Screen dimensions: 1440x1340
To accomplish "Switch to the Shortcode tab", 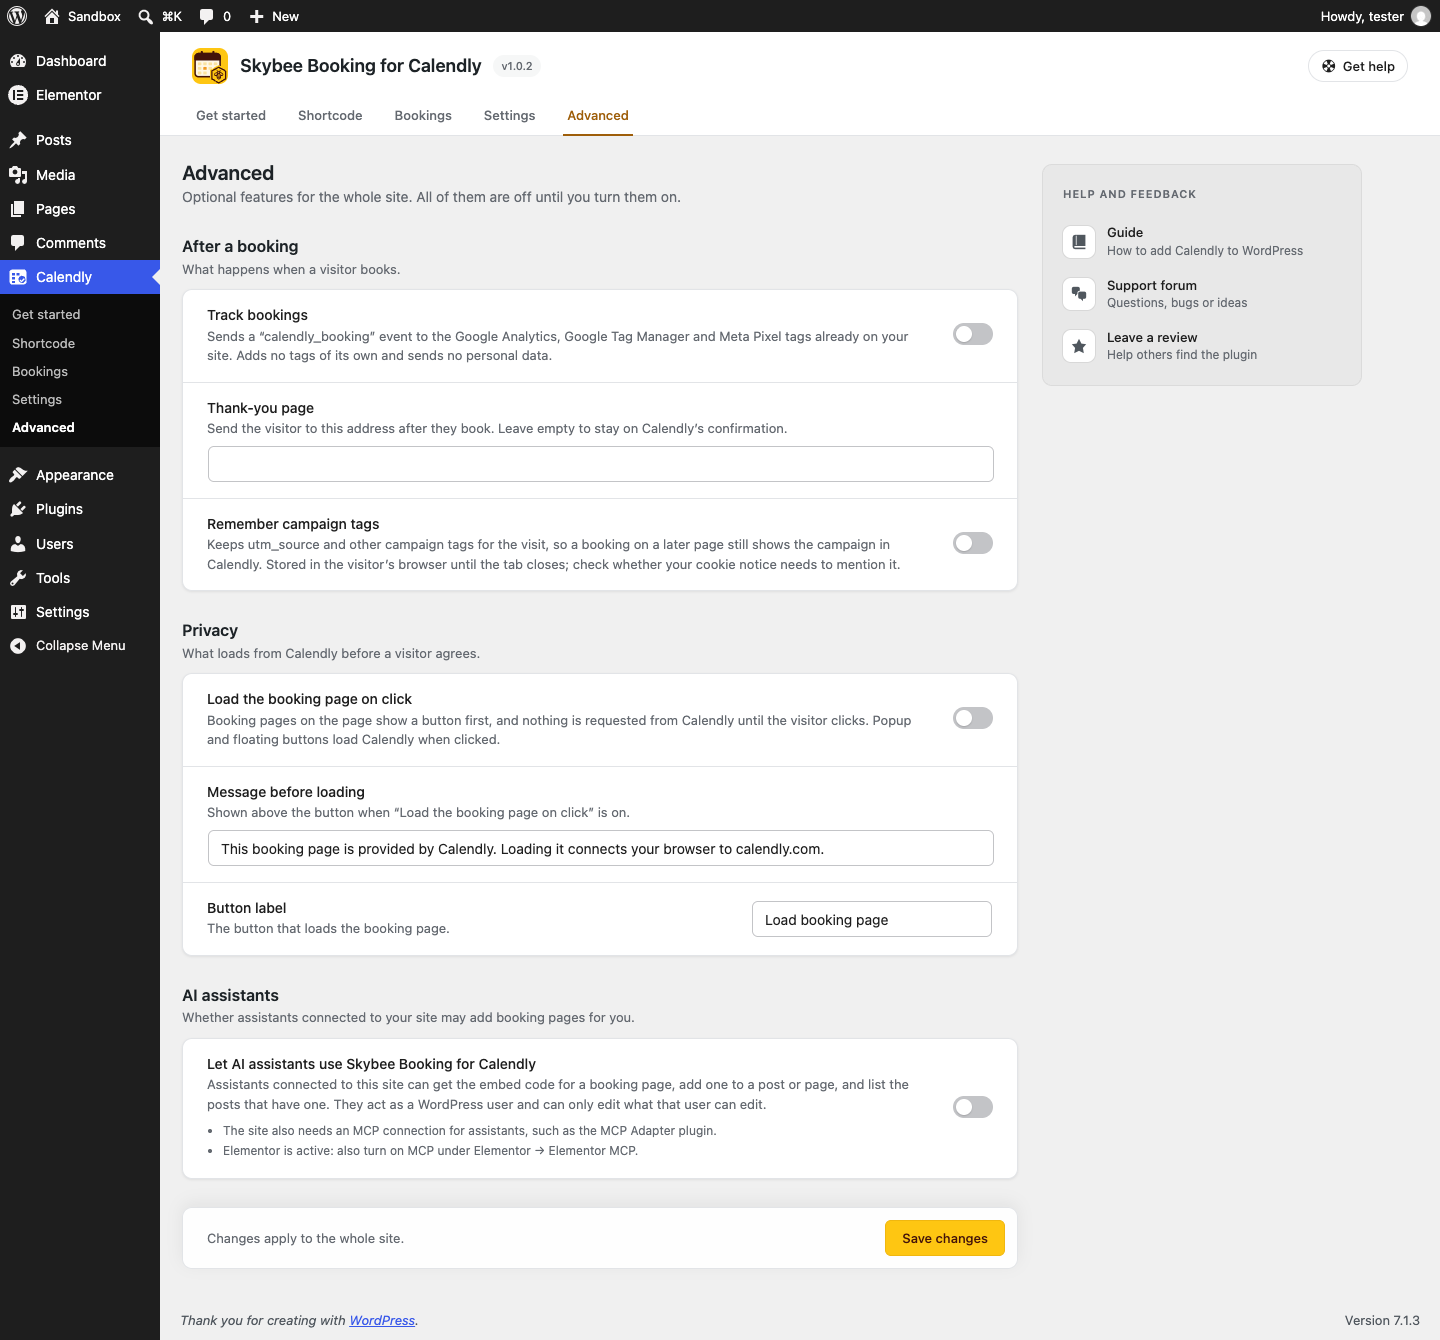I will tap(330, 116).
